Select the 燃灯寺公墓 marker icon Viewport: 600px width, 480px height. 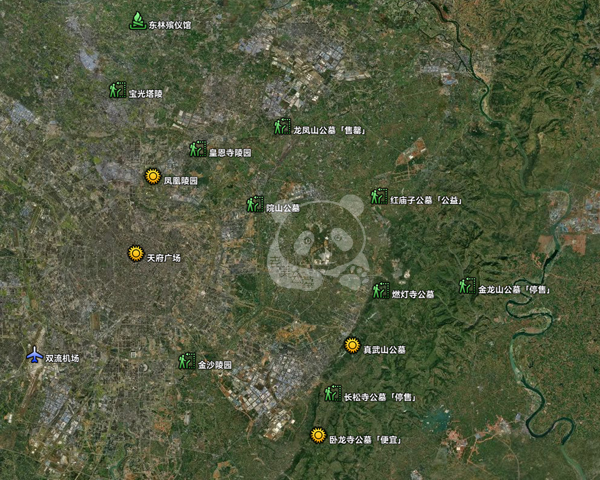tap(380, 291)
